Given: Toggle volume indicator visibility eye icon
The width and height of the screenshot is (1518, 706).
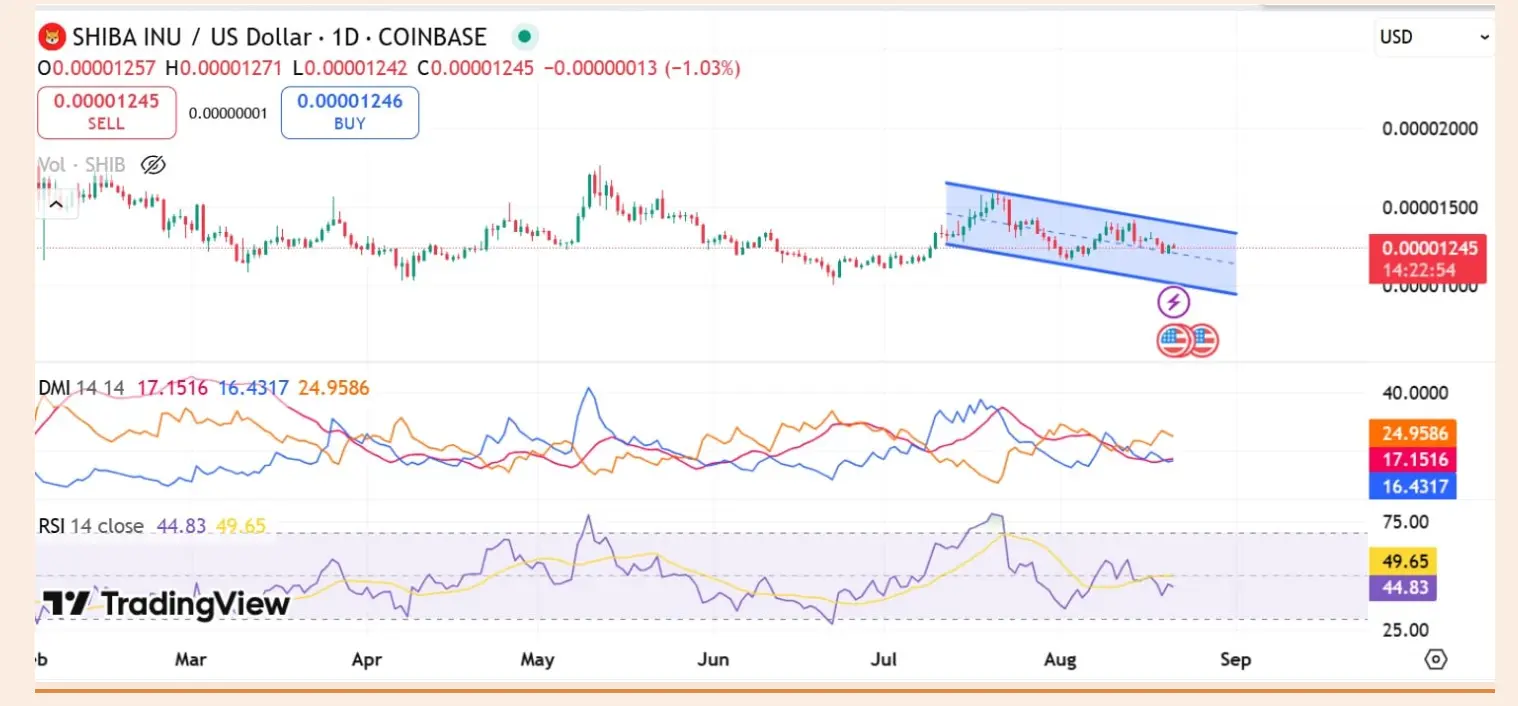Looking at the screenshot, I should (x=152, y=165).
